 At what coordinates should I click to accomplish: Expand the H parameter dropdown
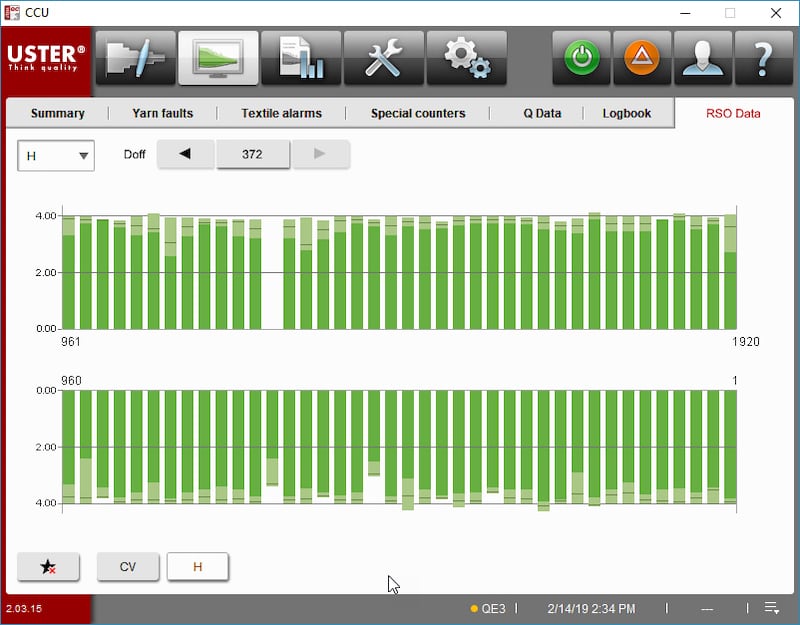point(56,156)
